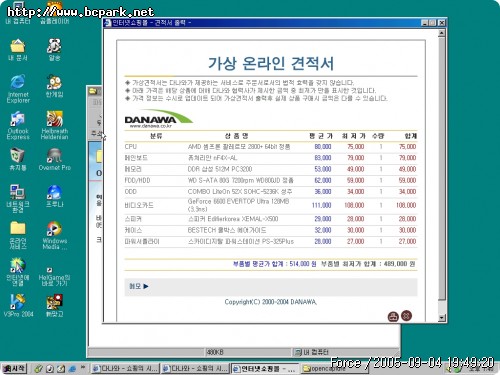Click the 최저가 column header
500x375 pixels.
click(354, 136)
